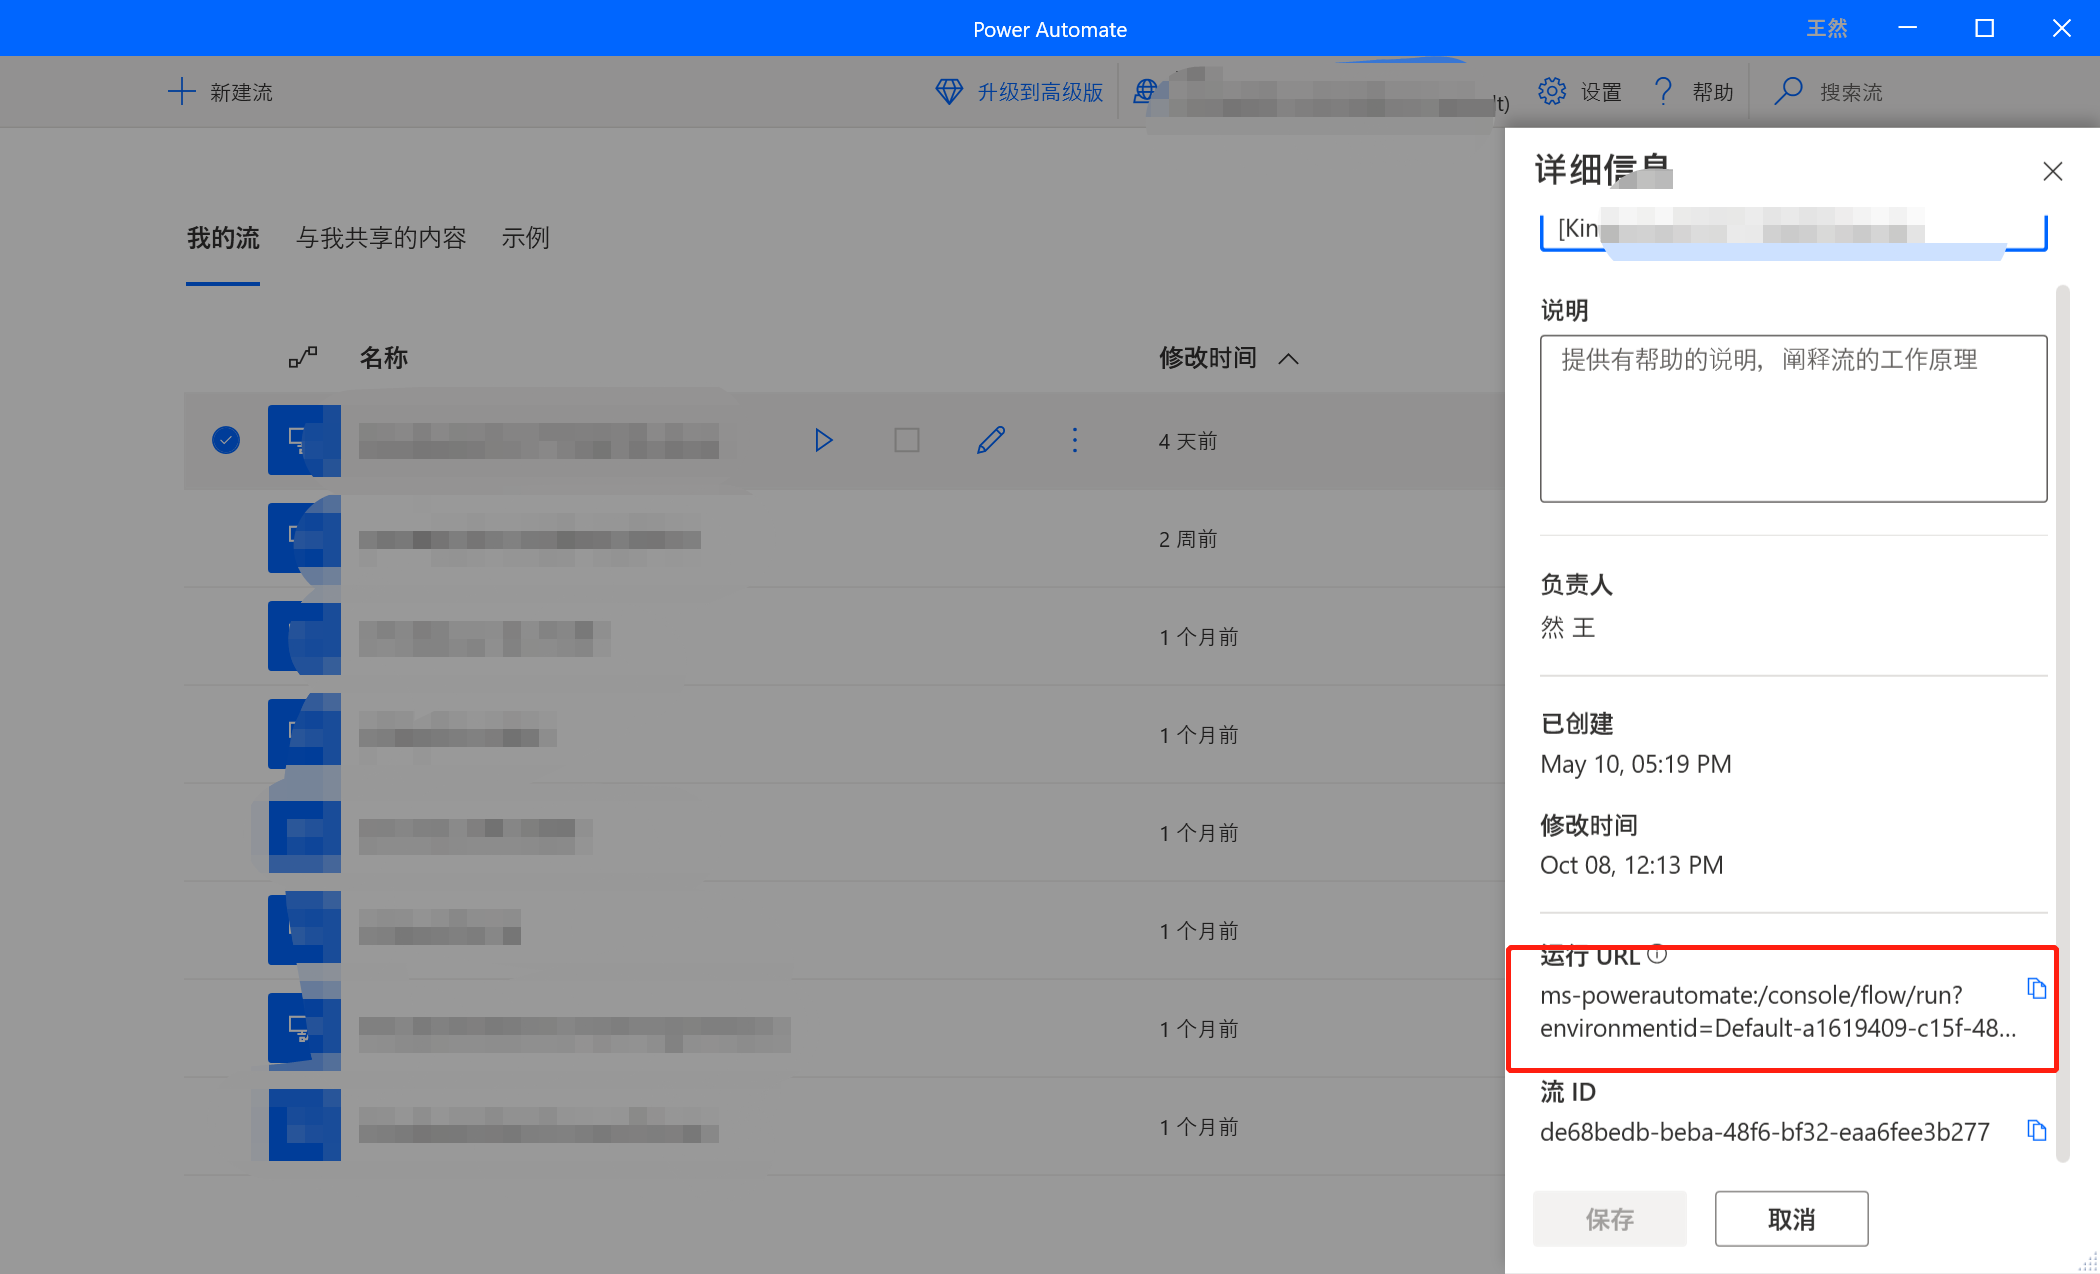Click the created date May 10, 05:19 PM
2100x1274 pixels.
(x=1636, y=764)
